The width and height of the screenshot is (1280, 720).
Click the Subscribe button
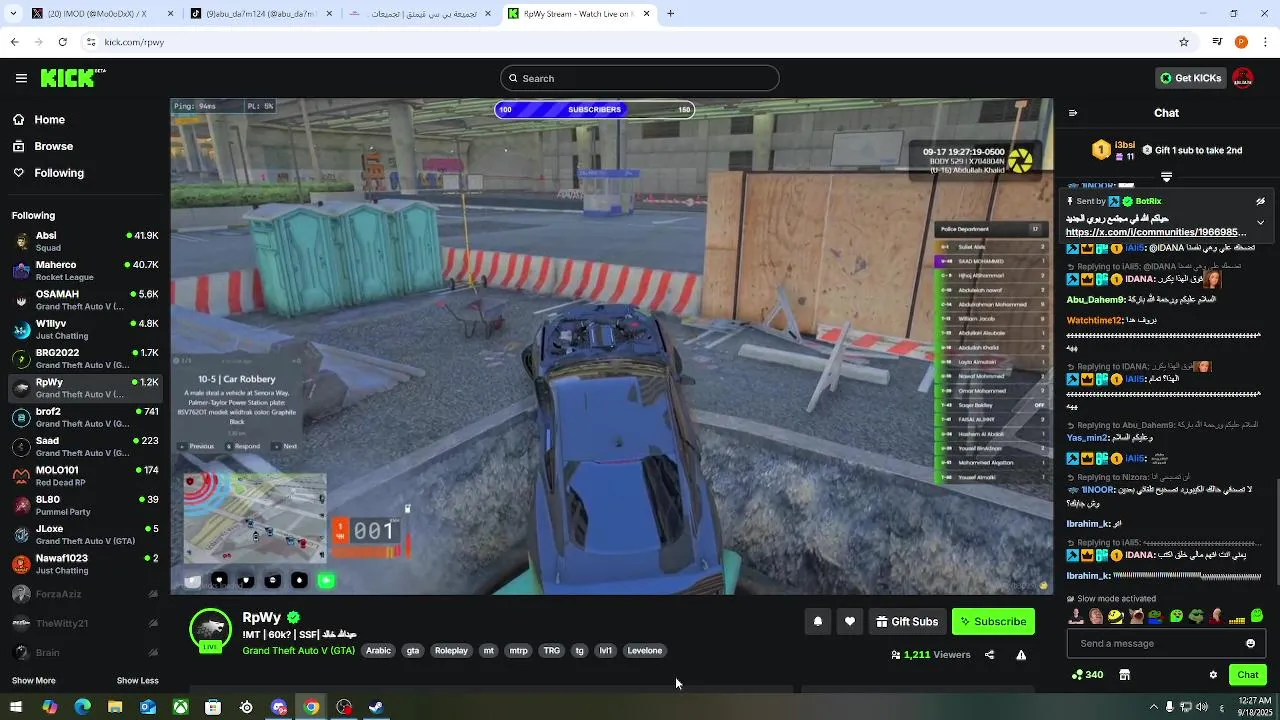(993, 622)
